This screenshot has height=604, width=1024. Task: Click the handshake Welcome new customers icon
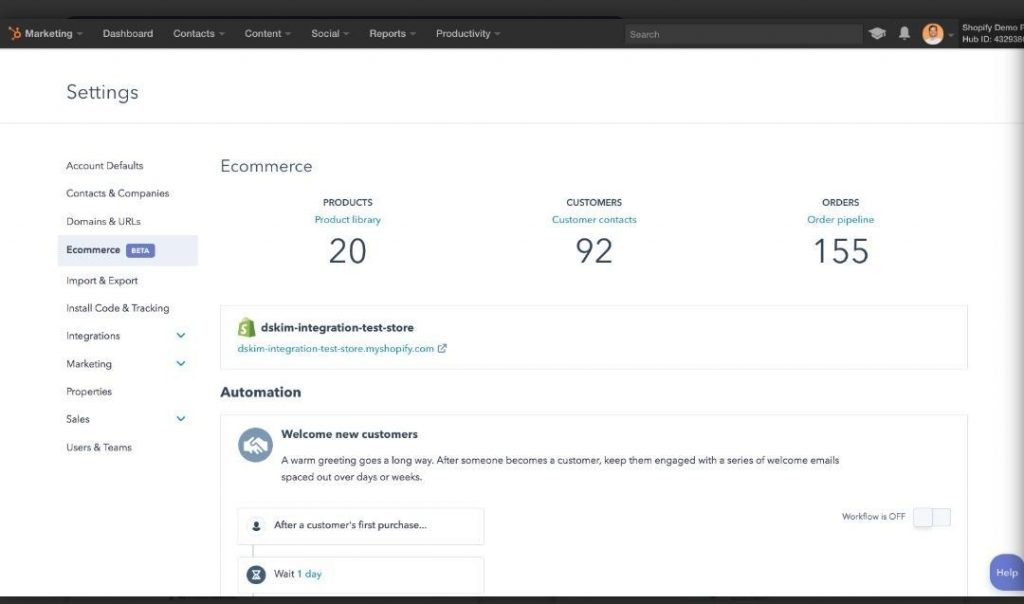click(255, 445)
